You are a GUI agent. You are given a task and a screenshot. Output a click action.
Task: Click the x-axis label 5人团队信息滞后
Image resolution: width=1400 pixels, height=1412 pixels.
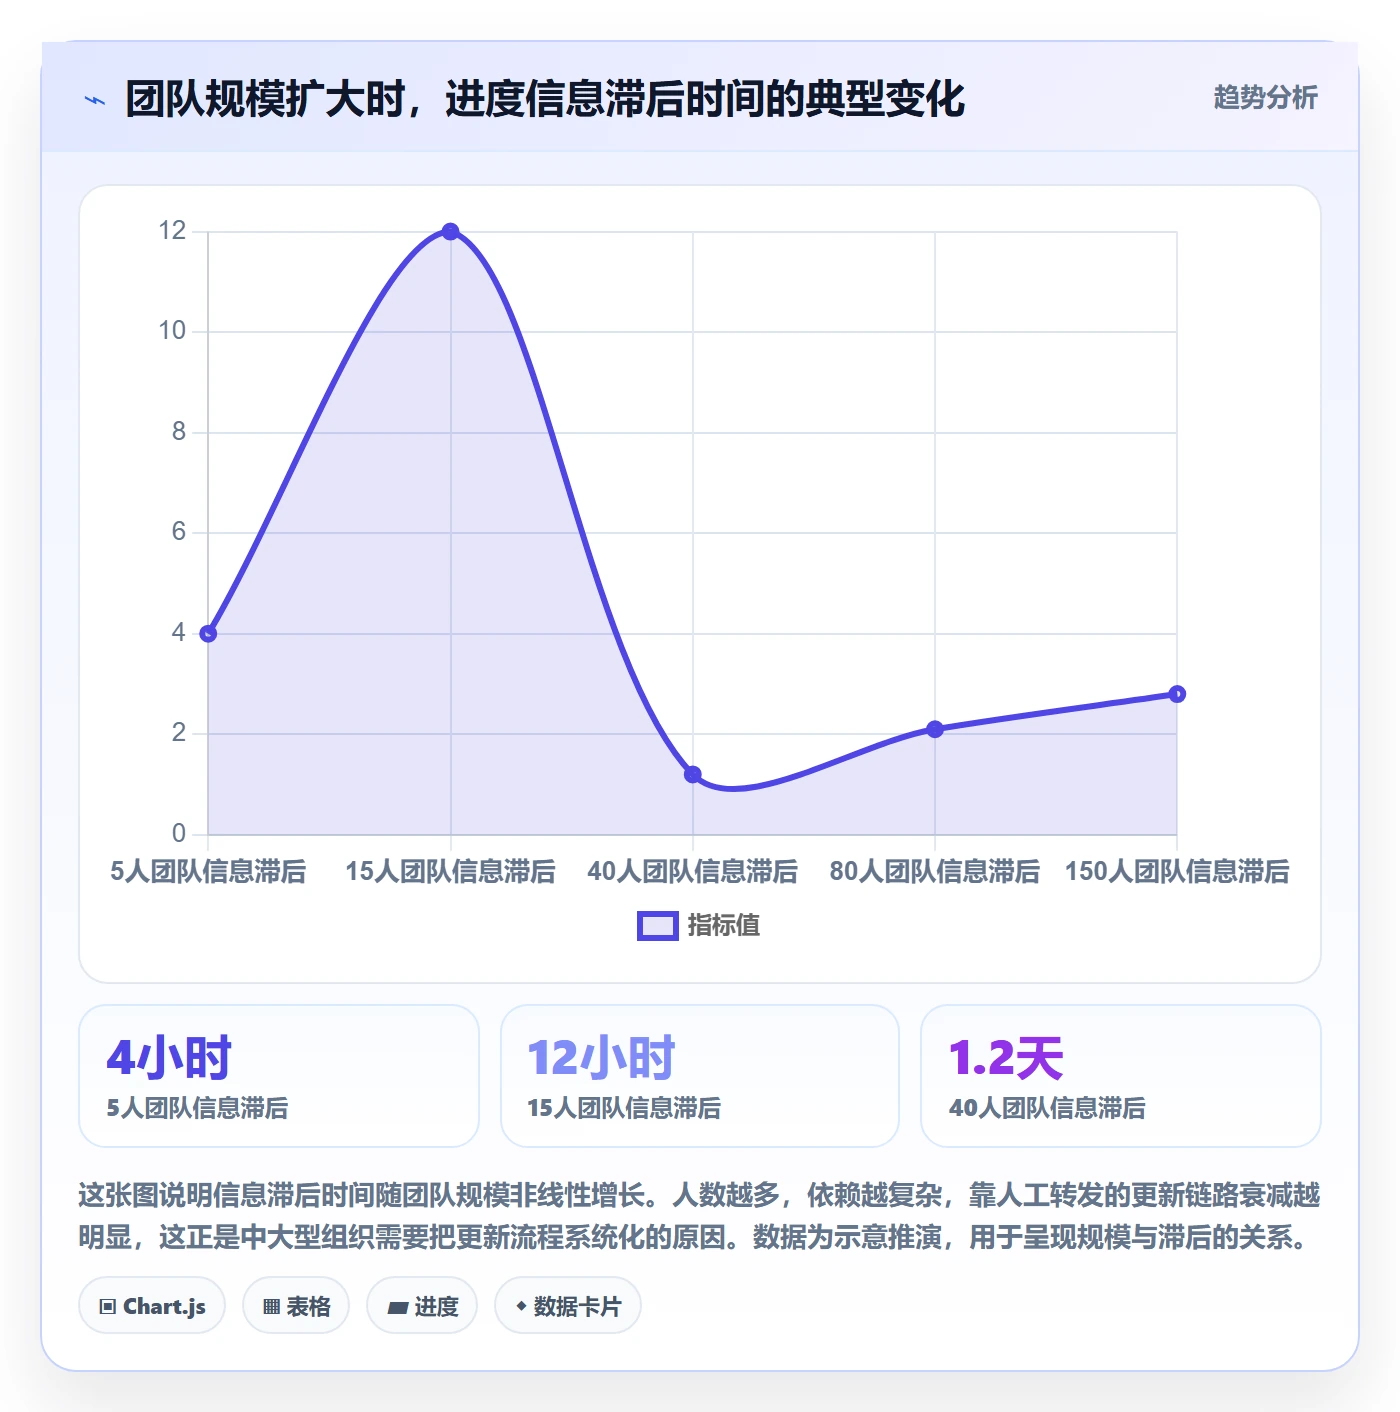pos(208,871)
